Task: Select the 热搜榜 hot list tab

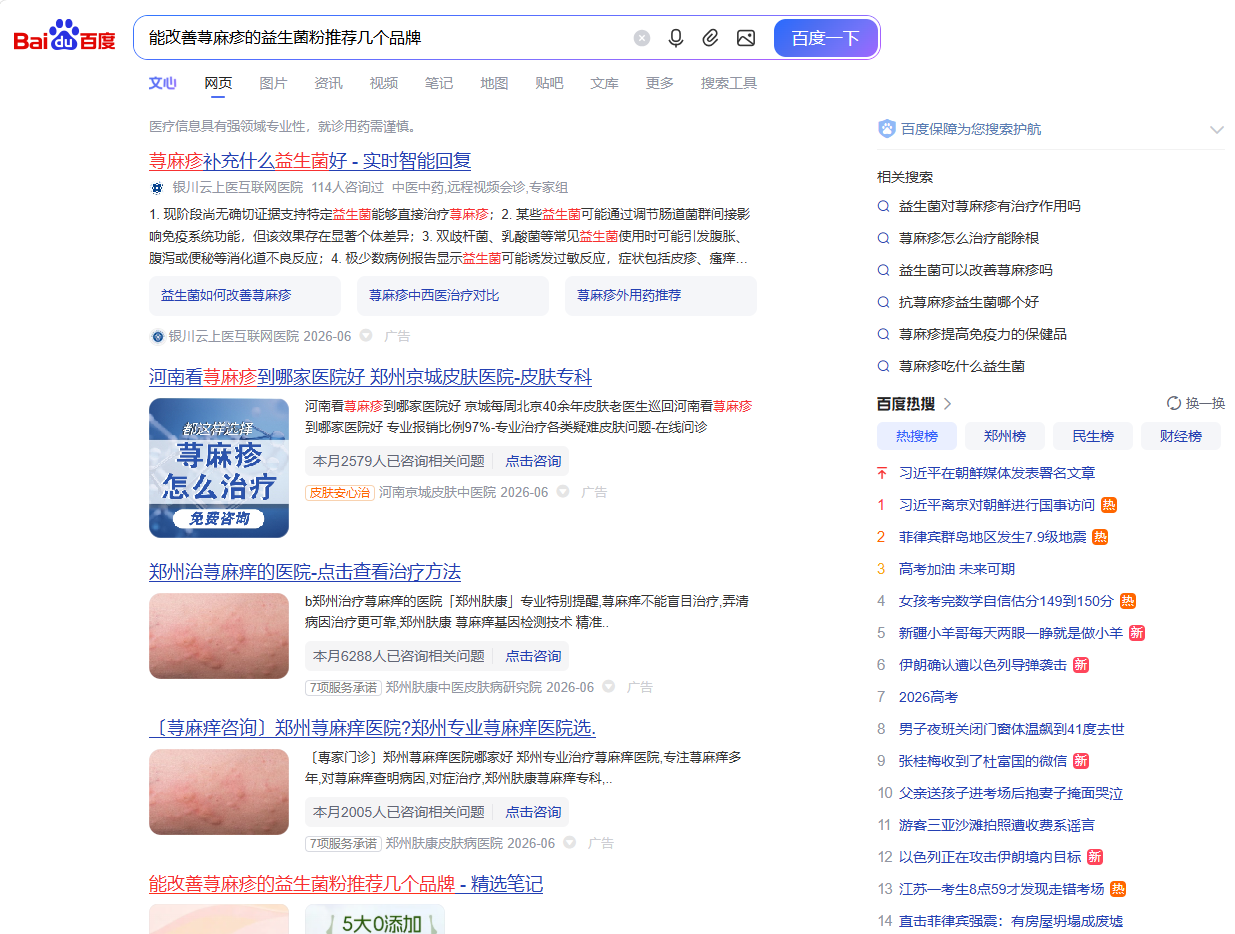Action: tap(917, 436)
